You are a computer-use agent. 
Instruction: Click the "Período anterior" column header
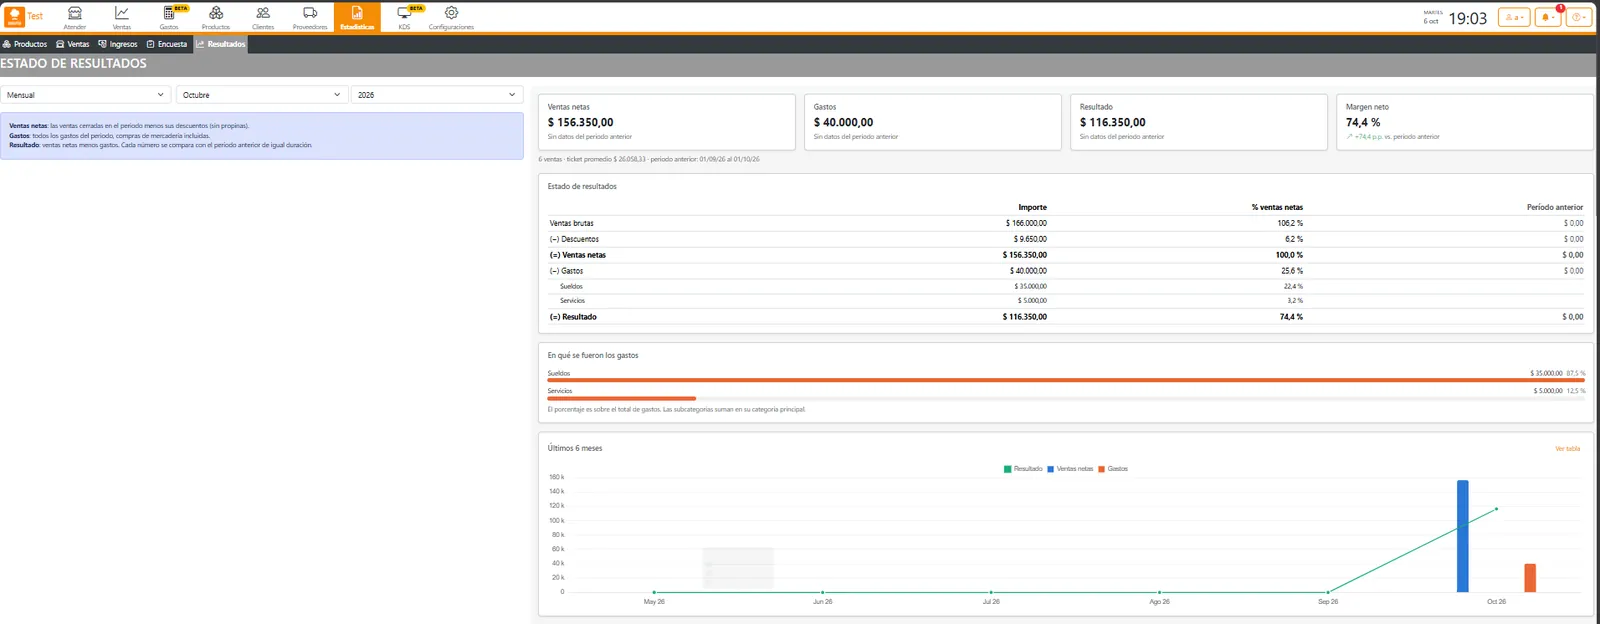tap(1555, 207)
